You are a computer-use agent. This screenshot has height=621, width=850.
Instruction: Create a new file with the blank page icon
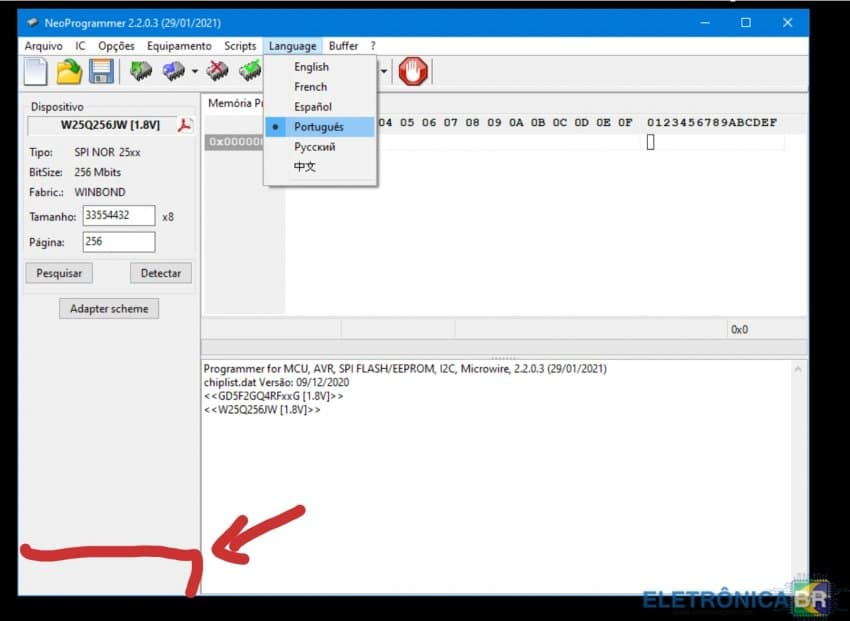tap(36, 72)
